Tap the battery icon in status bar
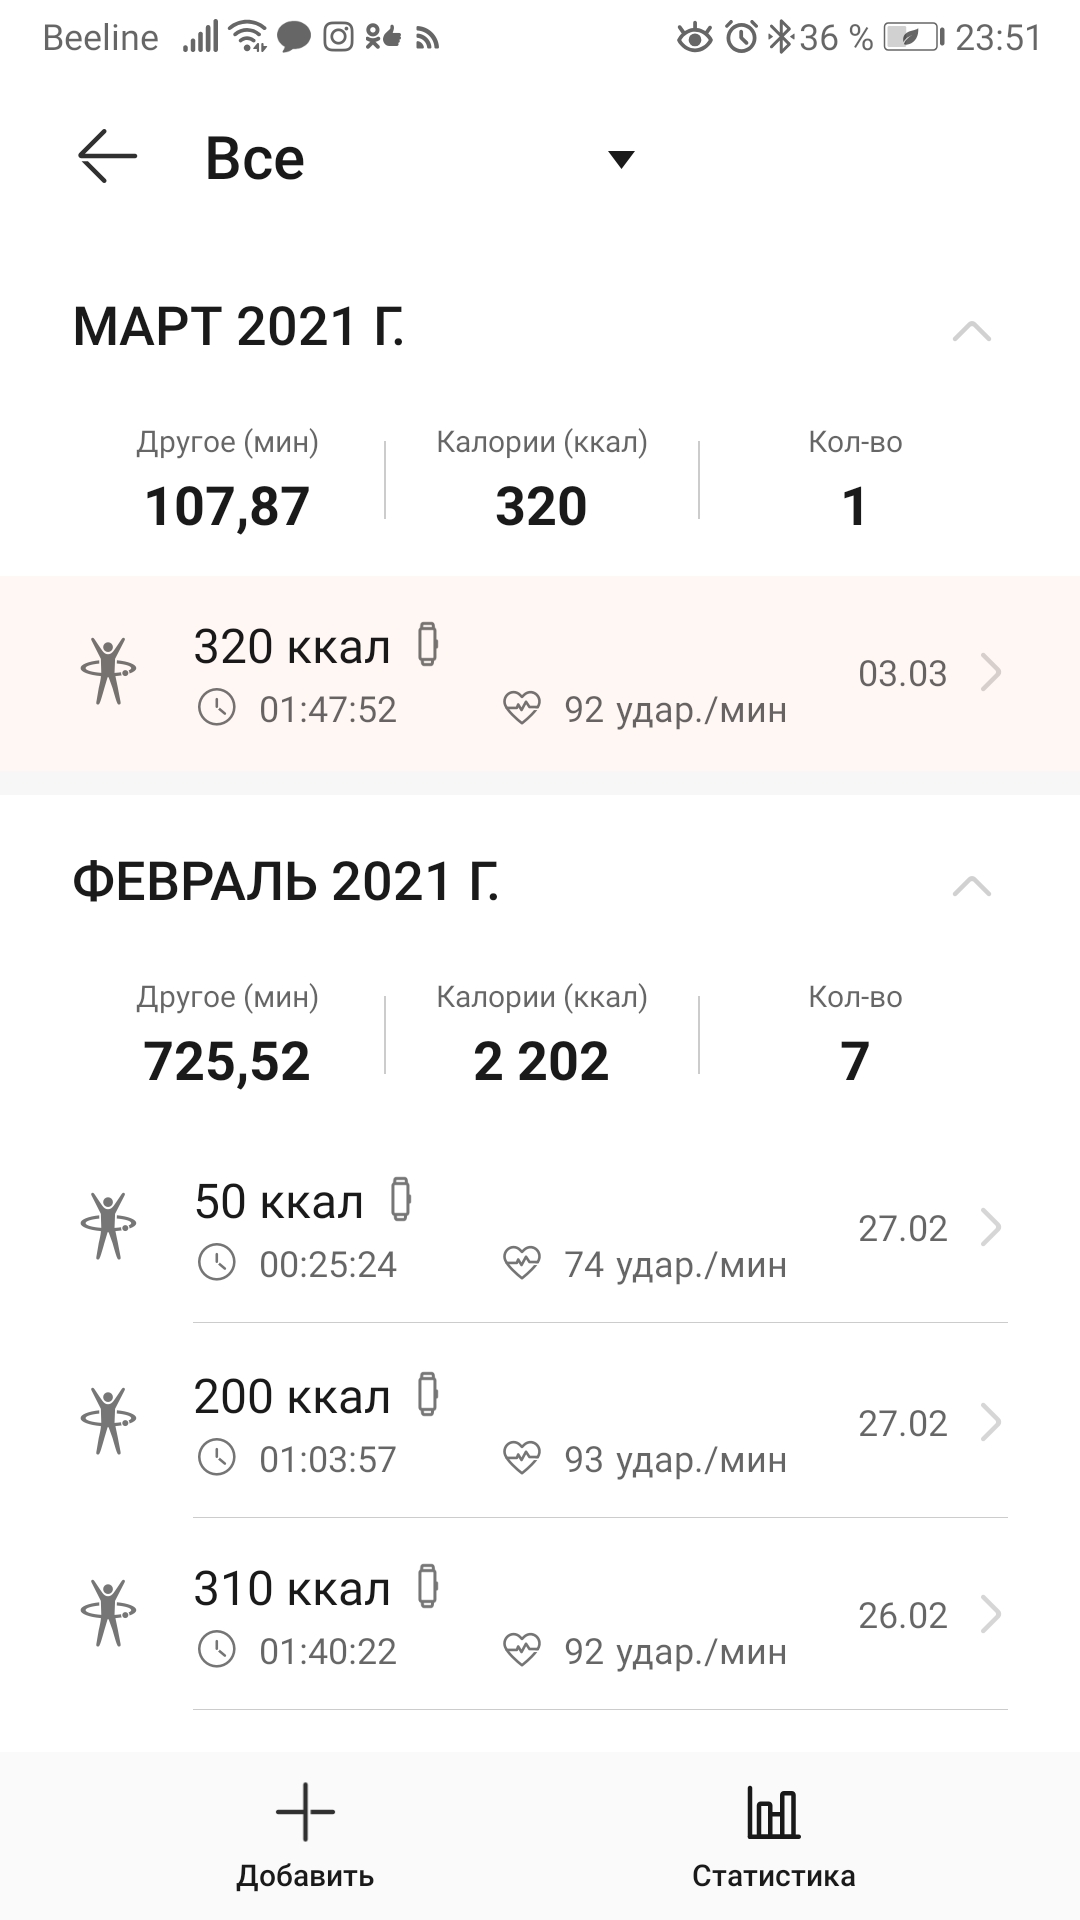The width and height of the screenshot is (1080, 1920). [x=911, y=38]
